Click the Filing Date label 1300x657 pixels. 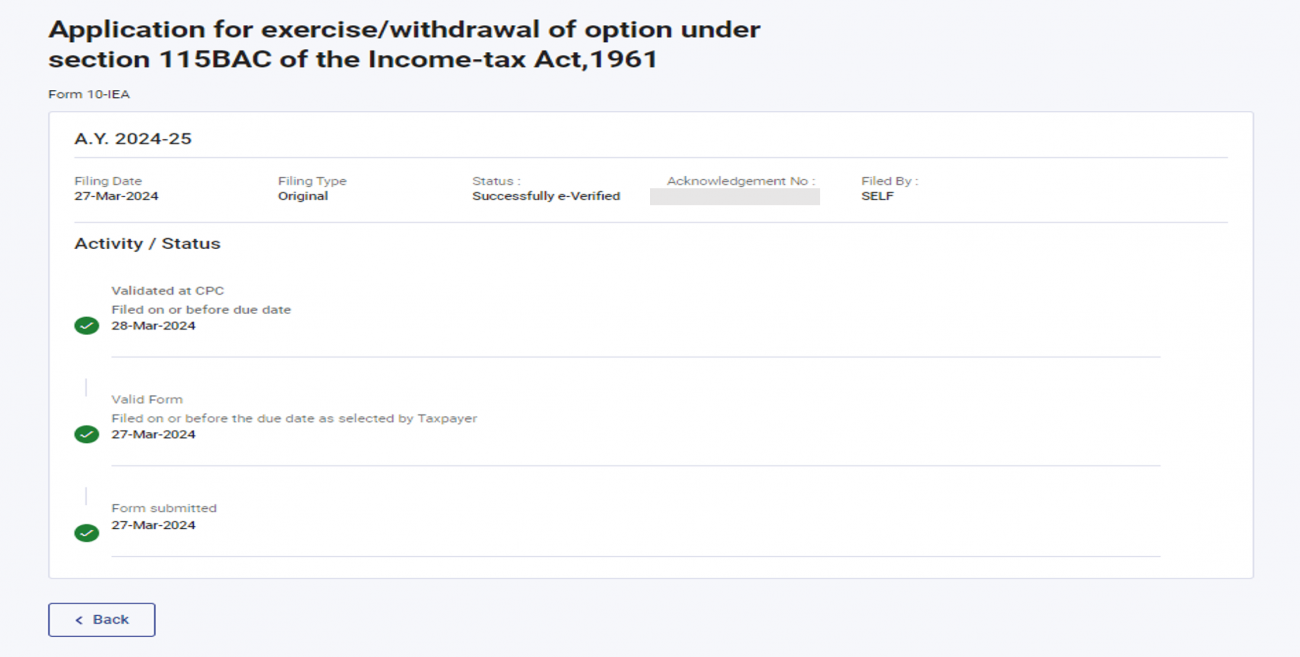coord(108,181)
